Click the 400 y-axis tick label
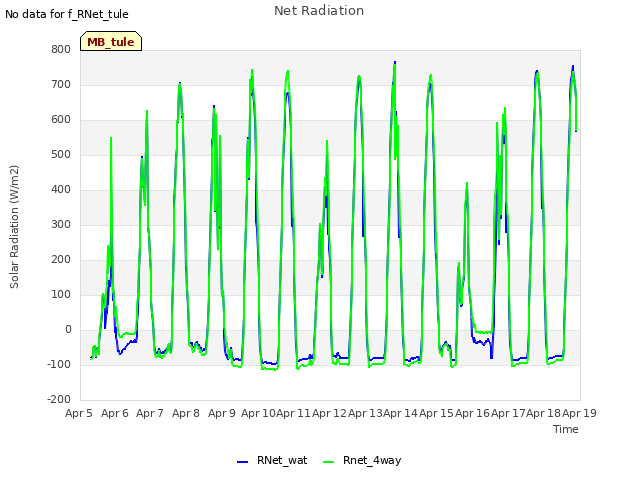This screenshot has width=640, height=480. point(61,190)
